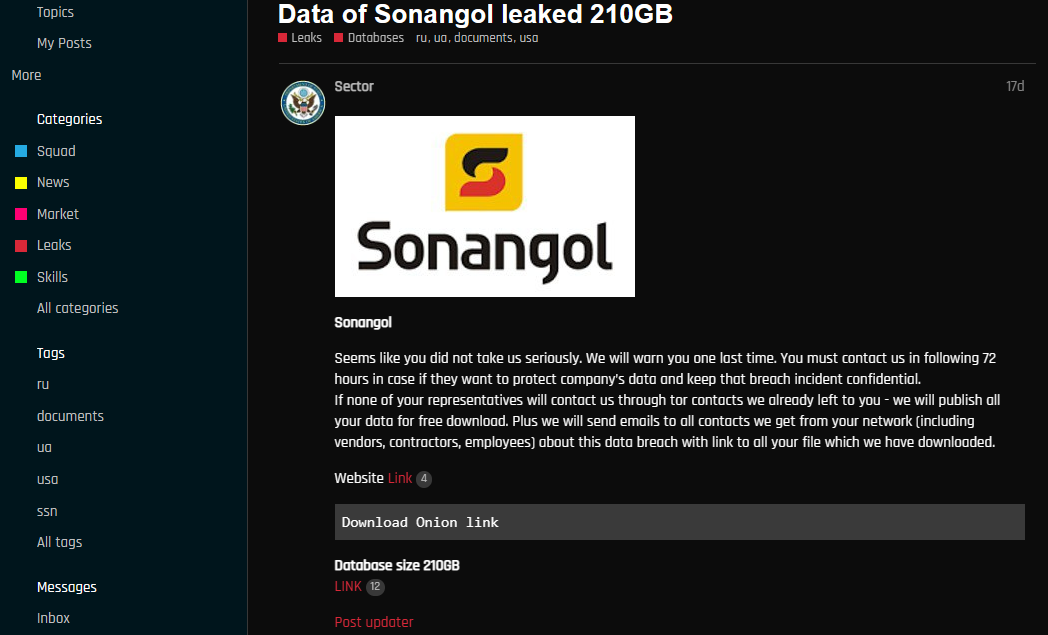The width and height of the screenshot is (1048, 635).
Task: Expand the More sidebar section
Action: (26, 76)
